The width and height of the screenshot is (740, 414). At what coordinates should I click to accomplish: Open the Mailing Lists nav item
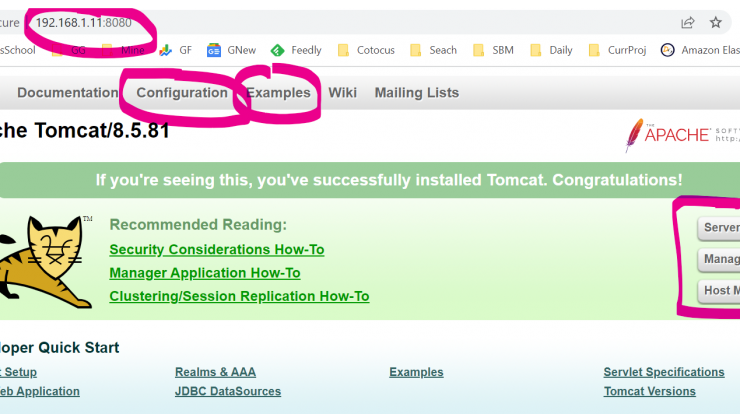(417, 93)
